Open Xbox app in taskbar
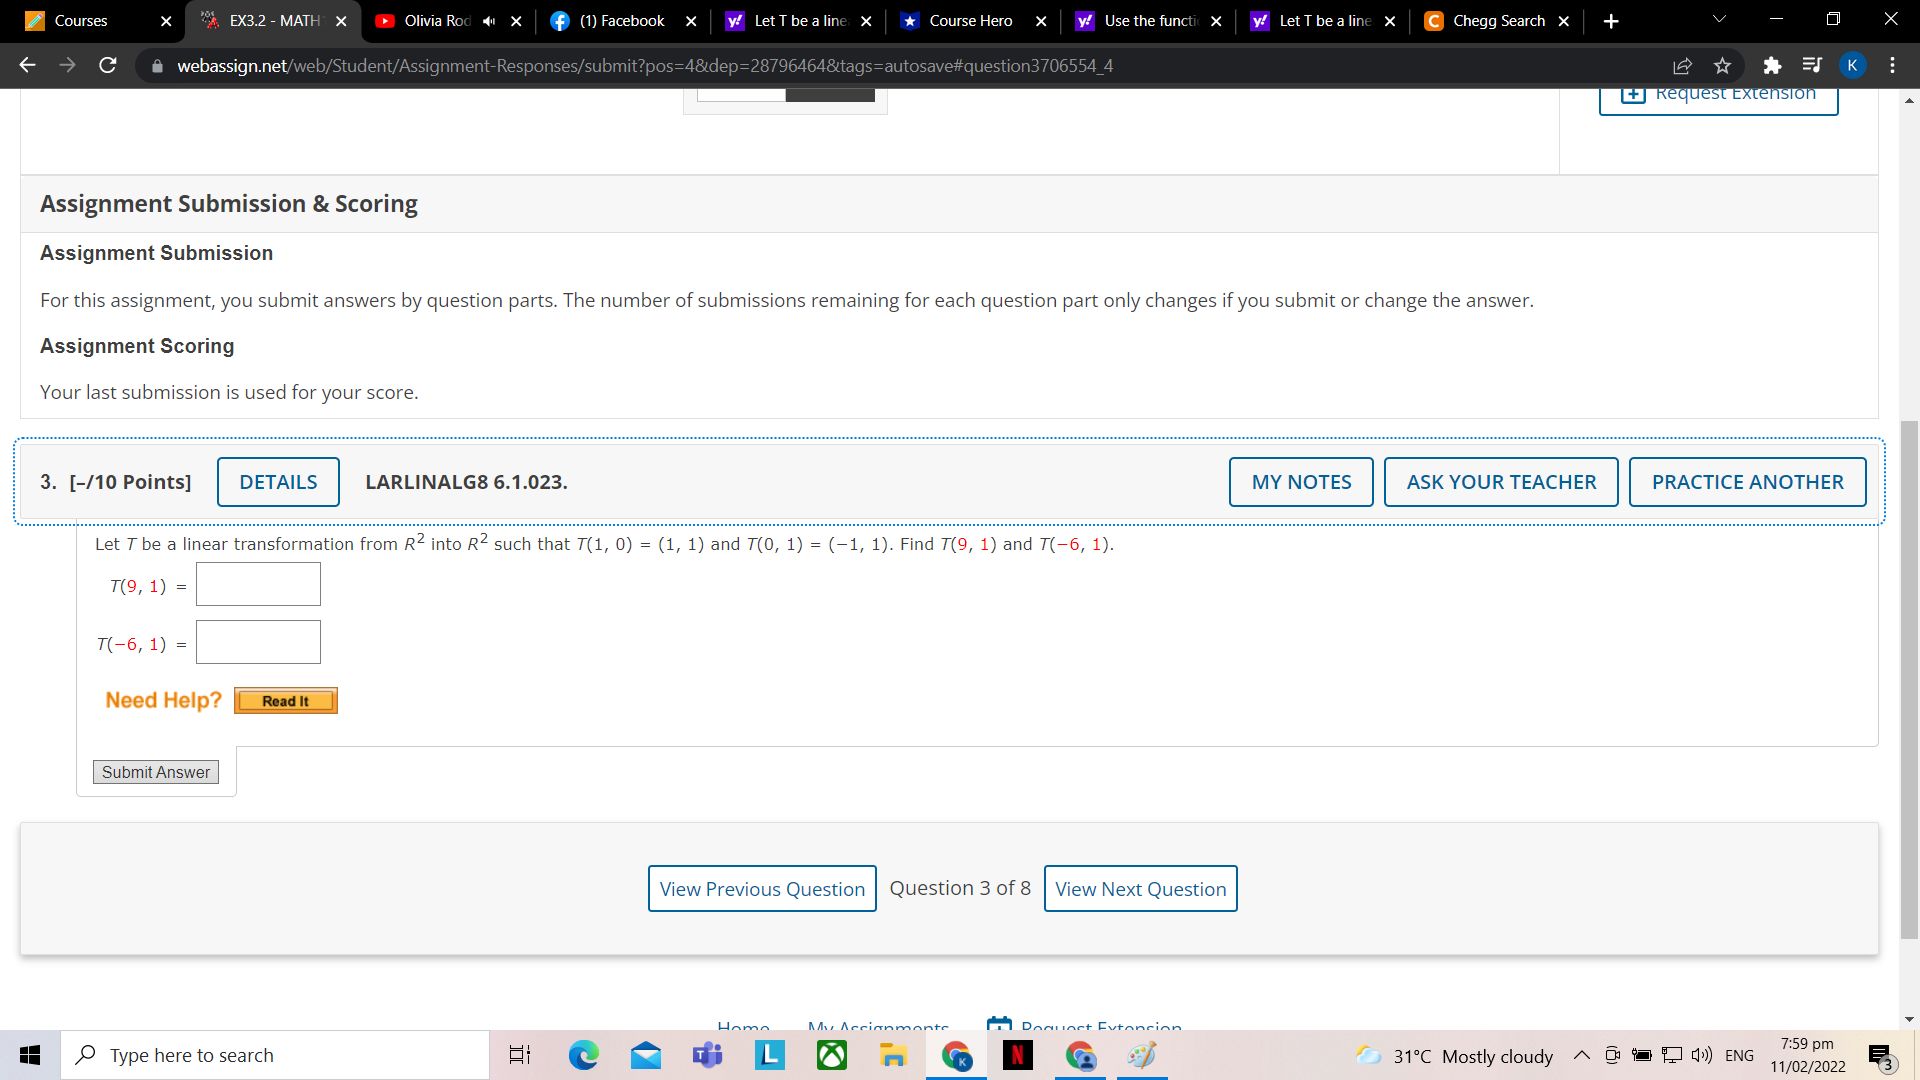Viewport: 1920px width, 1080px height. (x=831, y=1055)
